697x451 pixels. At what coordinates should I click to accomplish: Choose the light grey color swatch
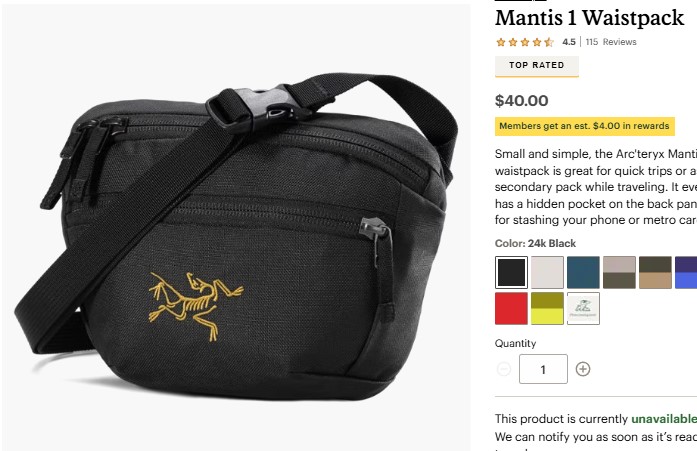pos(547,272)
